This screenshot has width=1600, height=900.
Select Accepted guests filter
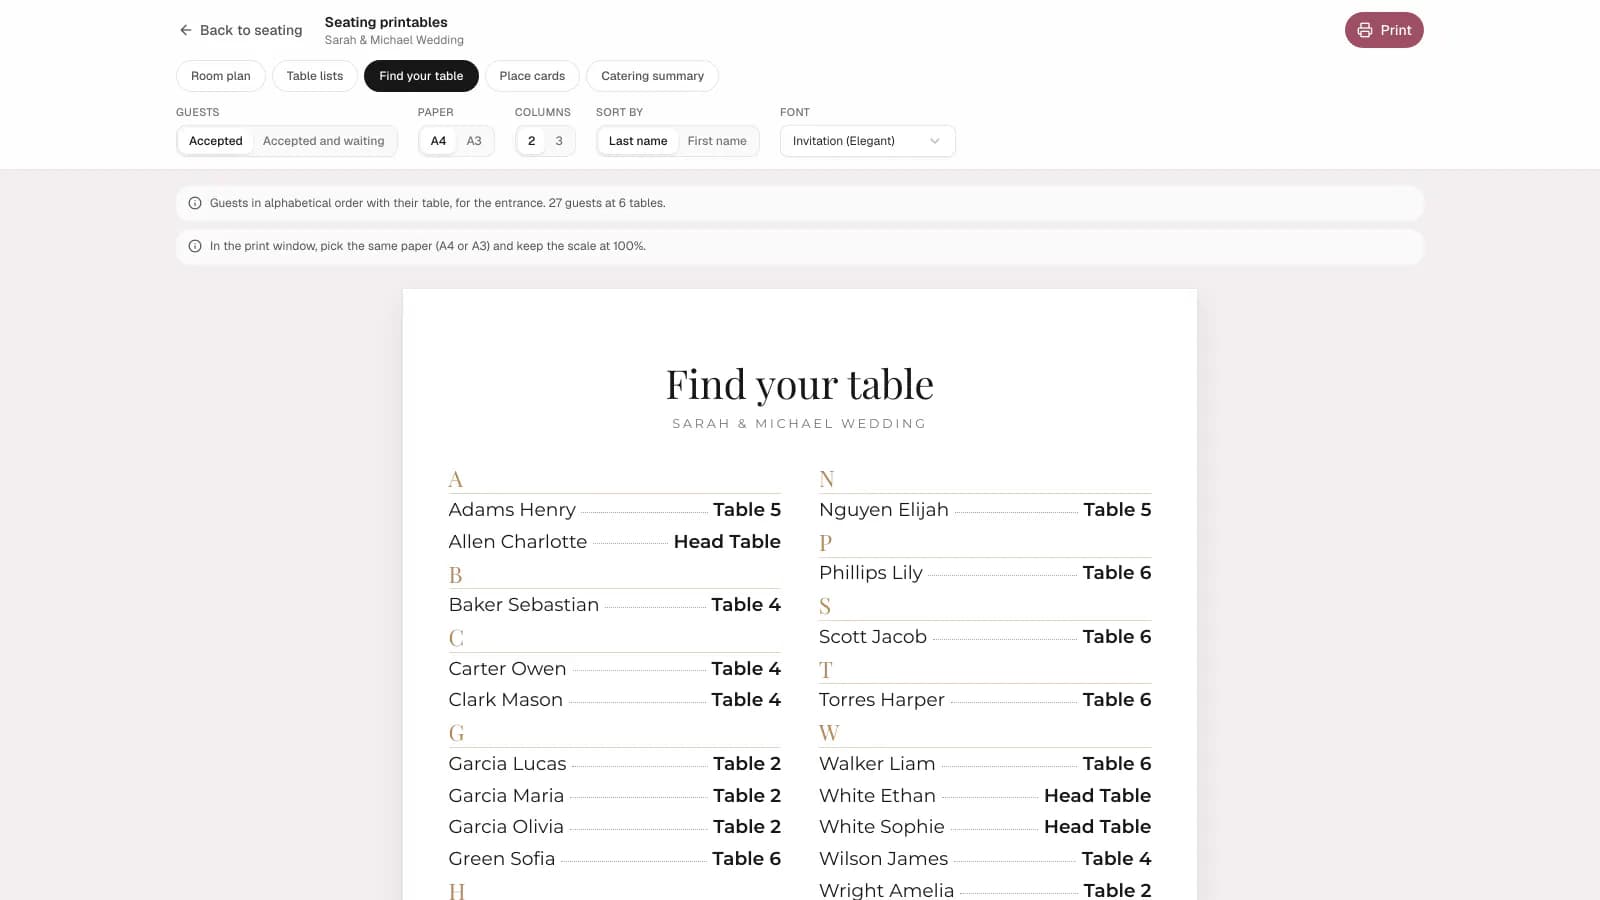216,141
